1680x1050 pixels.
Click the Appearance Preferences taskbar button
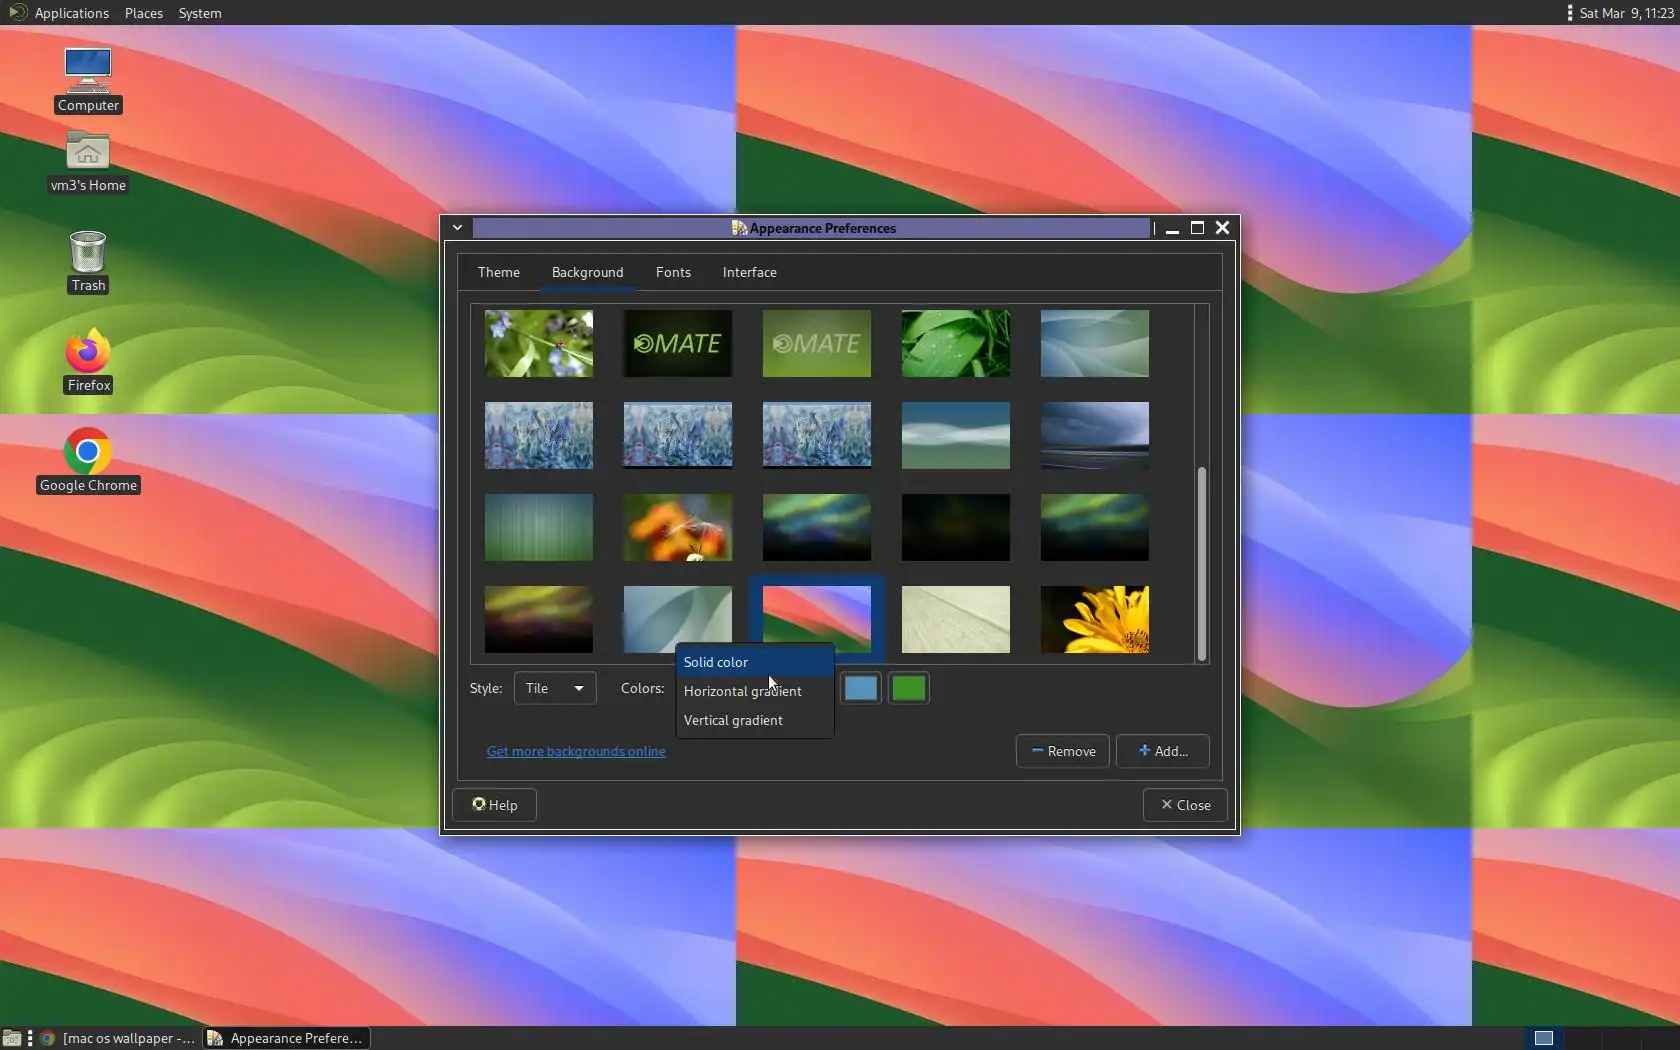pos(287,1038)
